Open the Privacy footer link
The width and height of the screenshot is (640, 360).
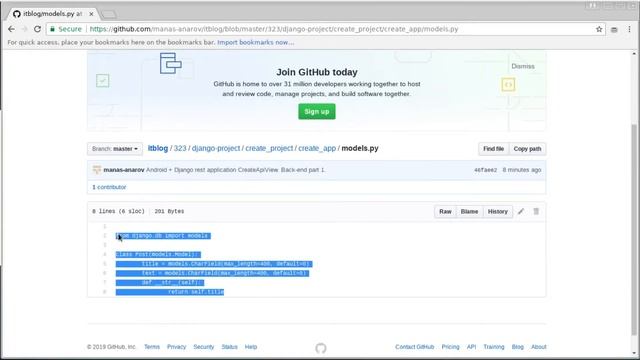tap(176, 347)
